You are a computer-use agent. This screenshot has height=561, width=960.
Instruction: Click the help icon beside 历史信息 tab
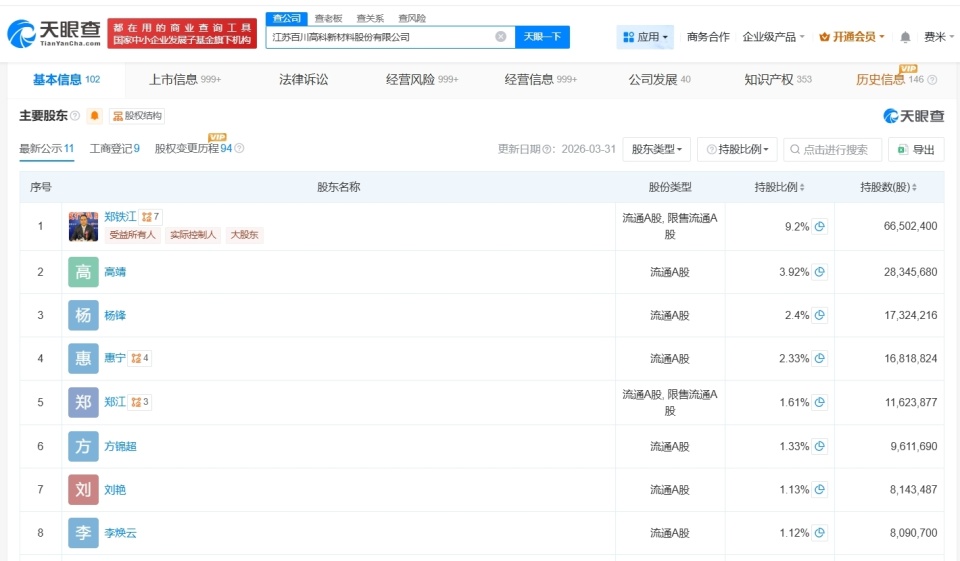coord(932,80)
